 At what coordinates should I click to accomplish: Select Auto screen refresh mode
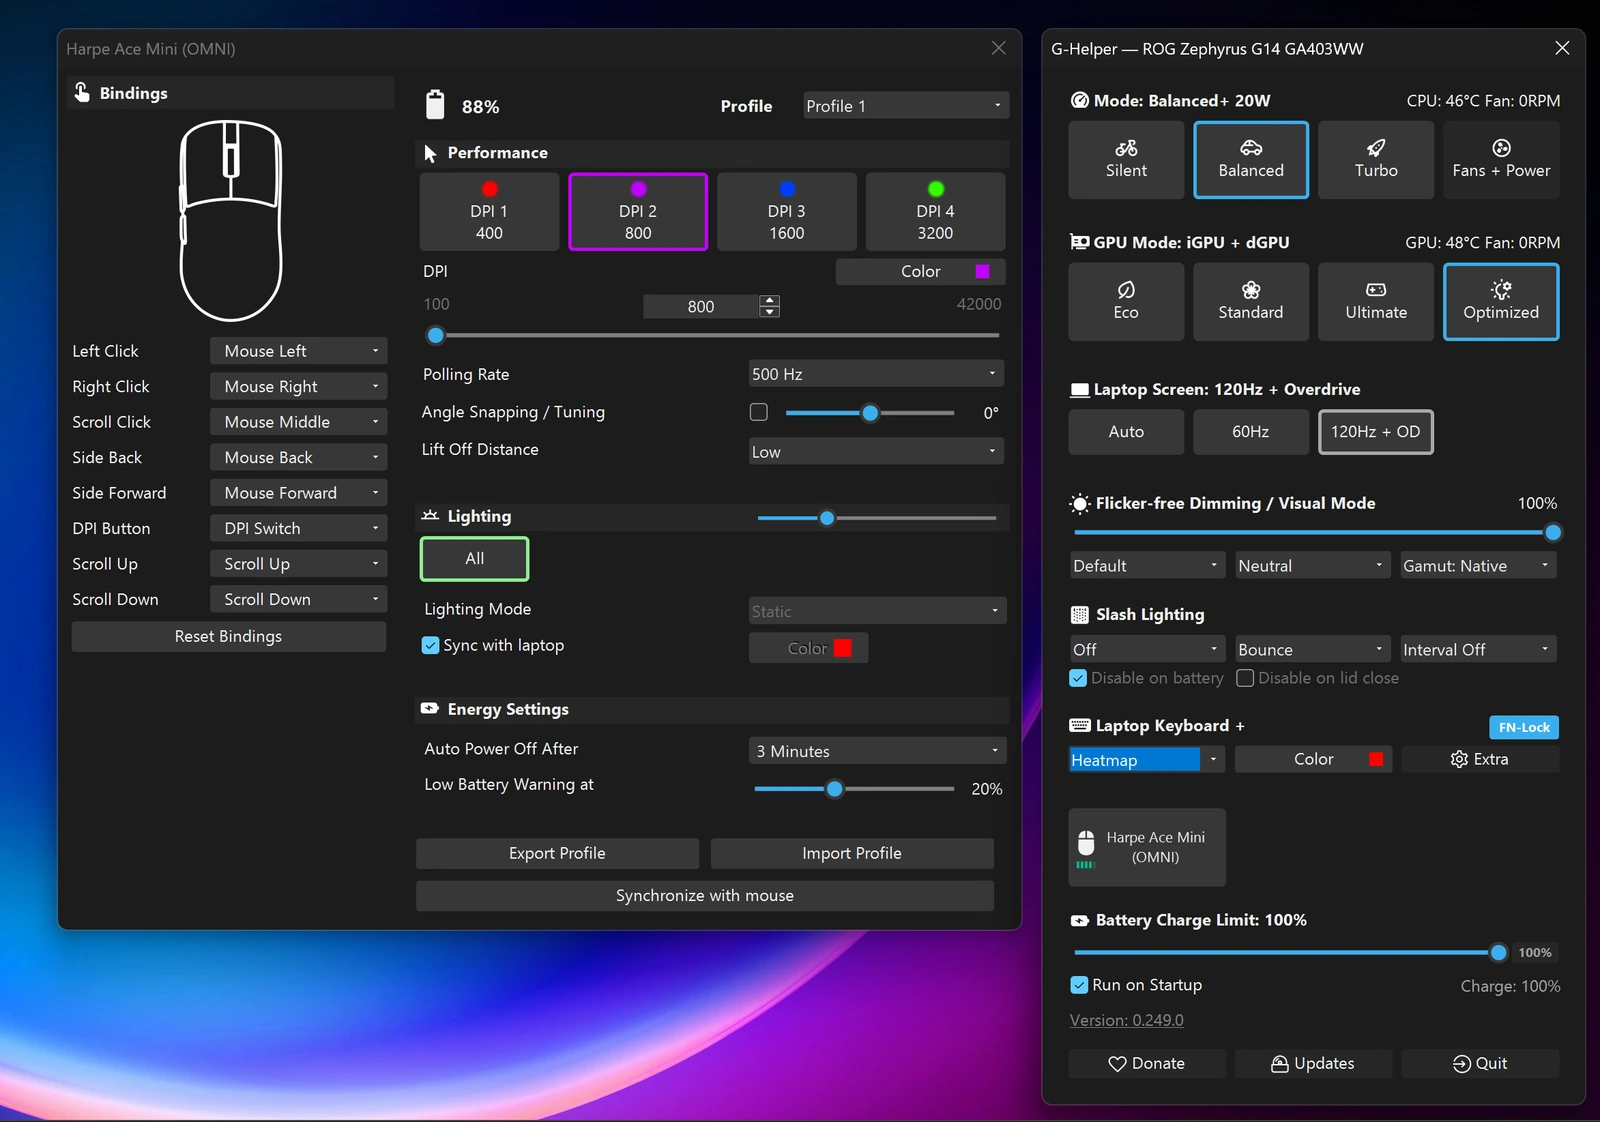point(1126,432)
